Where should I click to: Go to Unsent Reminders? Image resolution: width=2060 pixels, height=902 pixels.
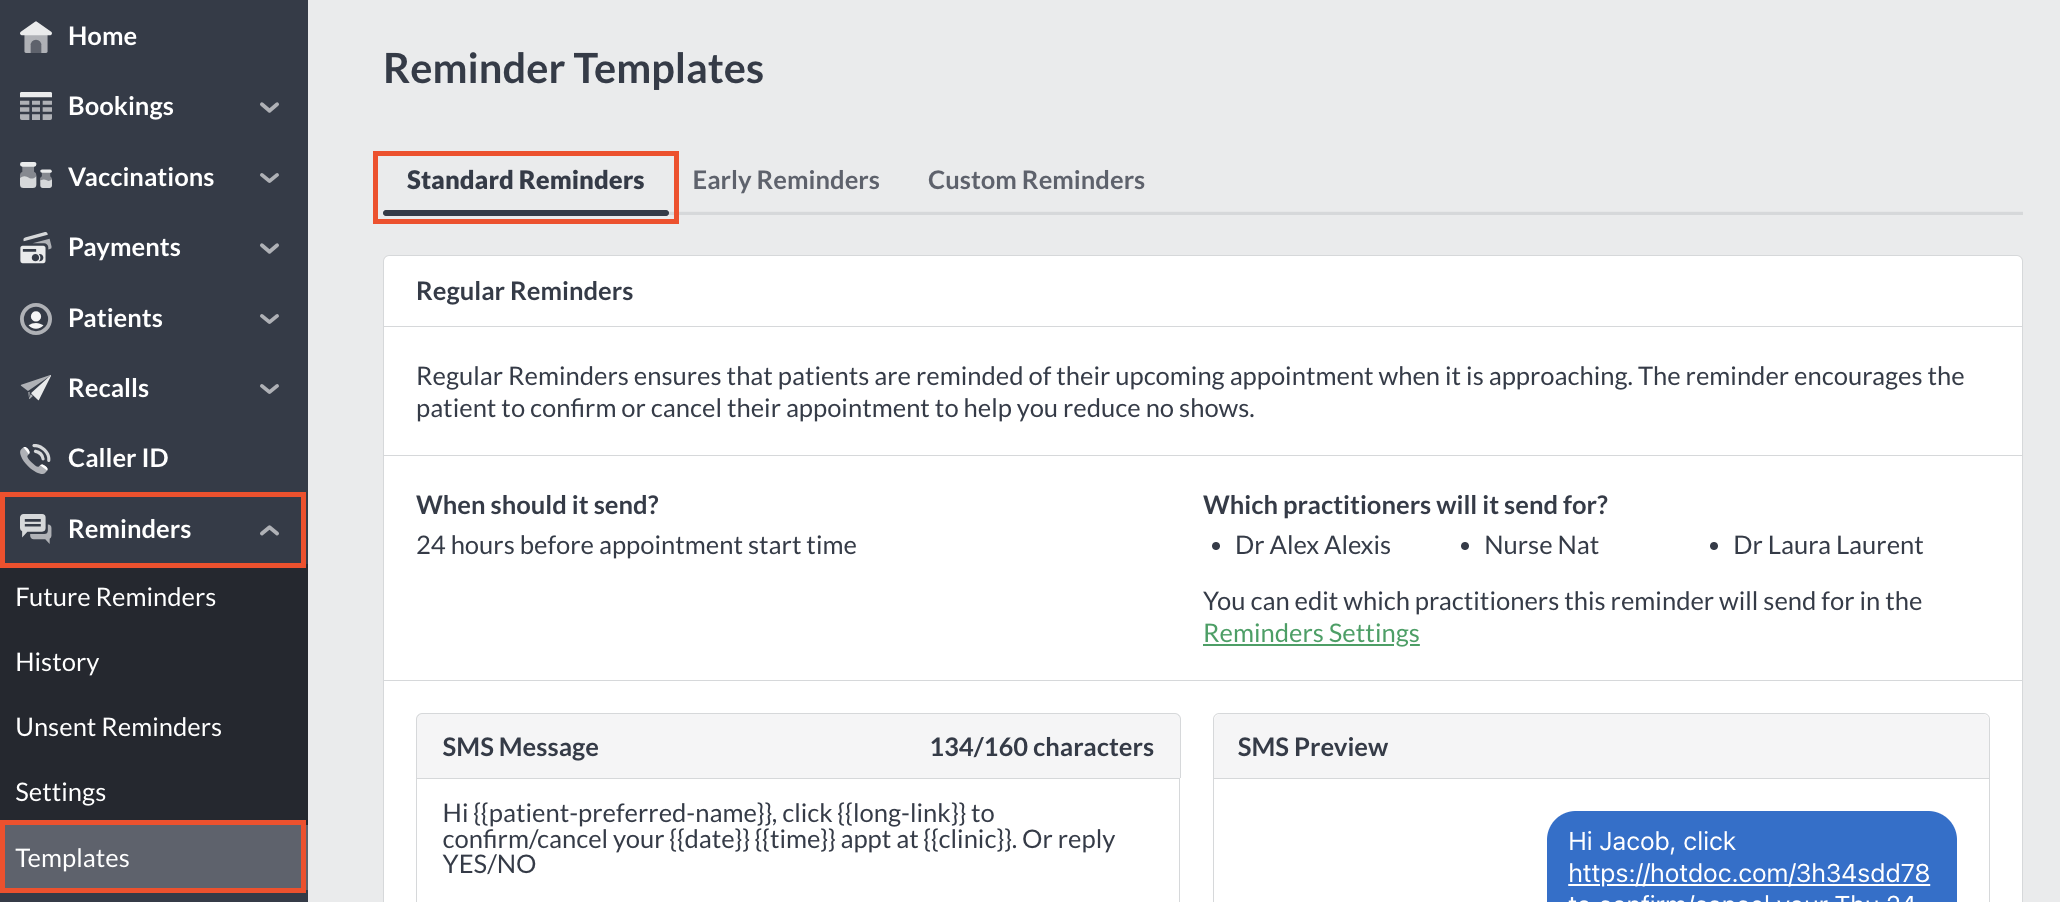118,726
